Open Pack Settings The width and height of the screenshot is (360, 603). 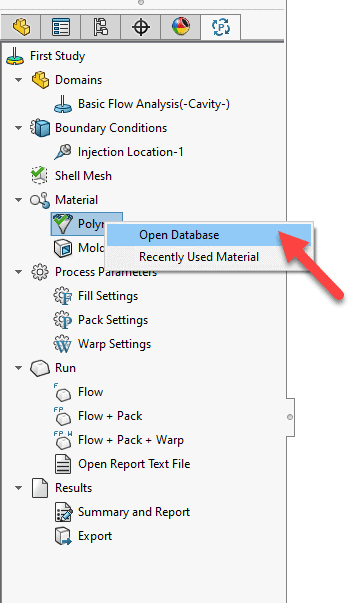113,320
